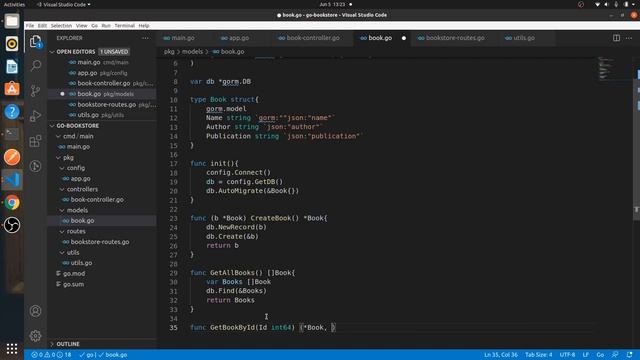Open bookstore-routes.go in file tree

(100, 242)
